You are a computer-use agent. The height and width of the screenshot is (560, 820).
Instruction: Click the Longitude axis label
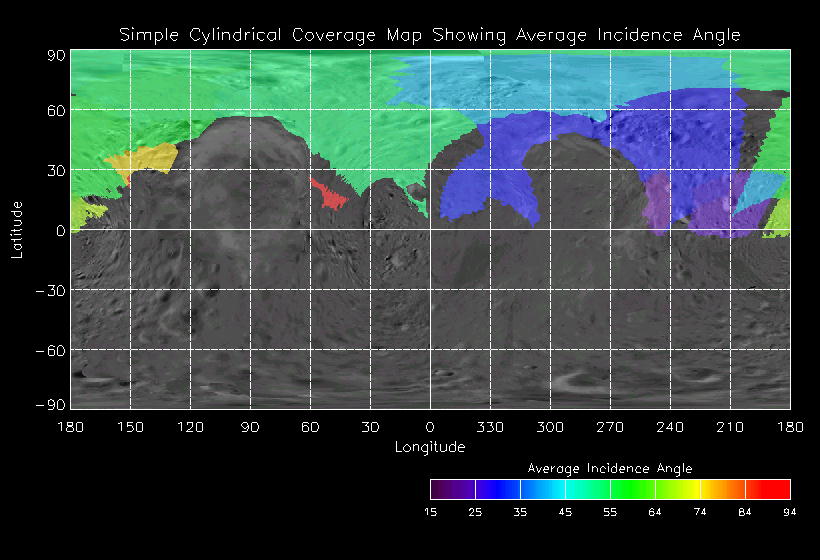(x=430, y=447)
